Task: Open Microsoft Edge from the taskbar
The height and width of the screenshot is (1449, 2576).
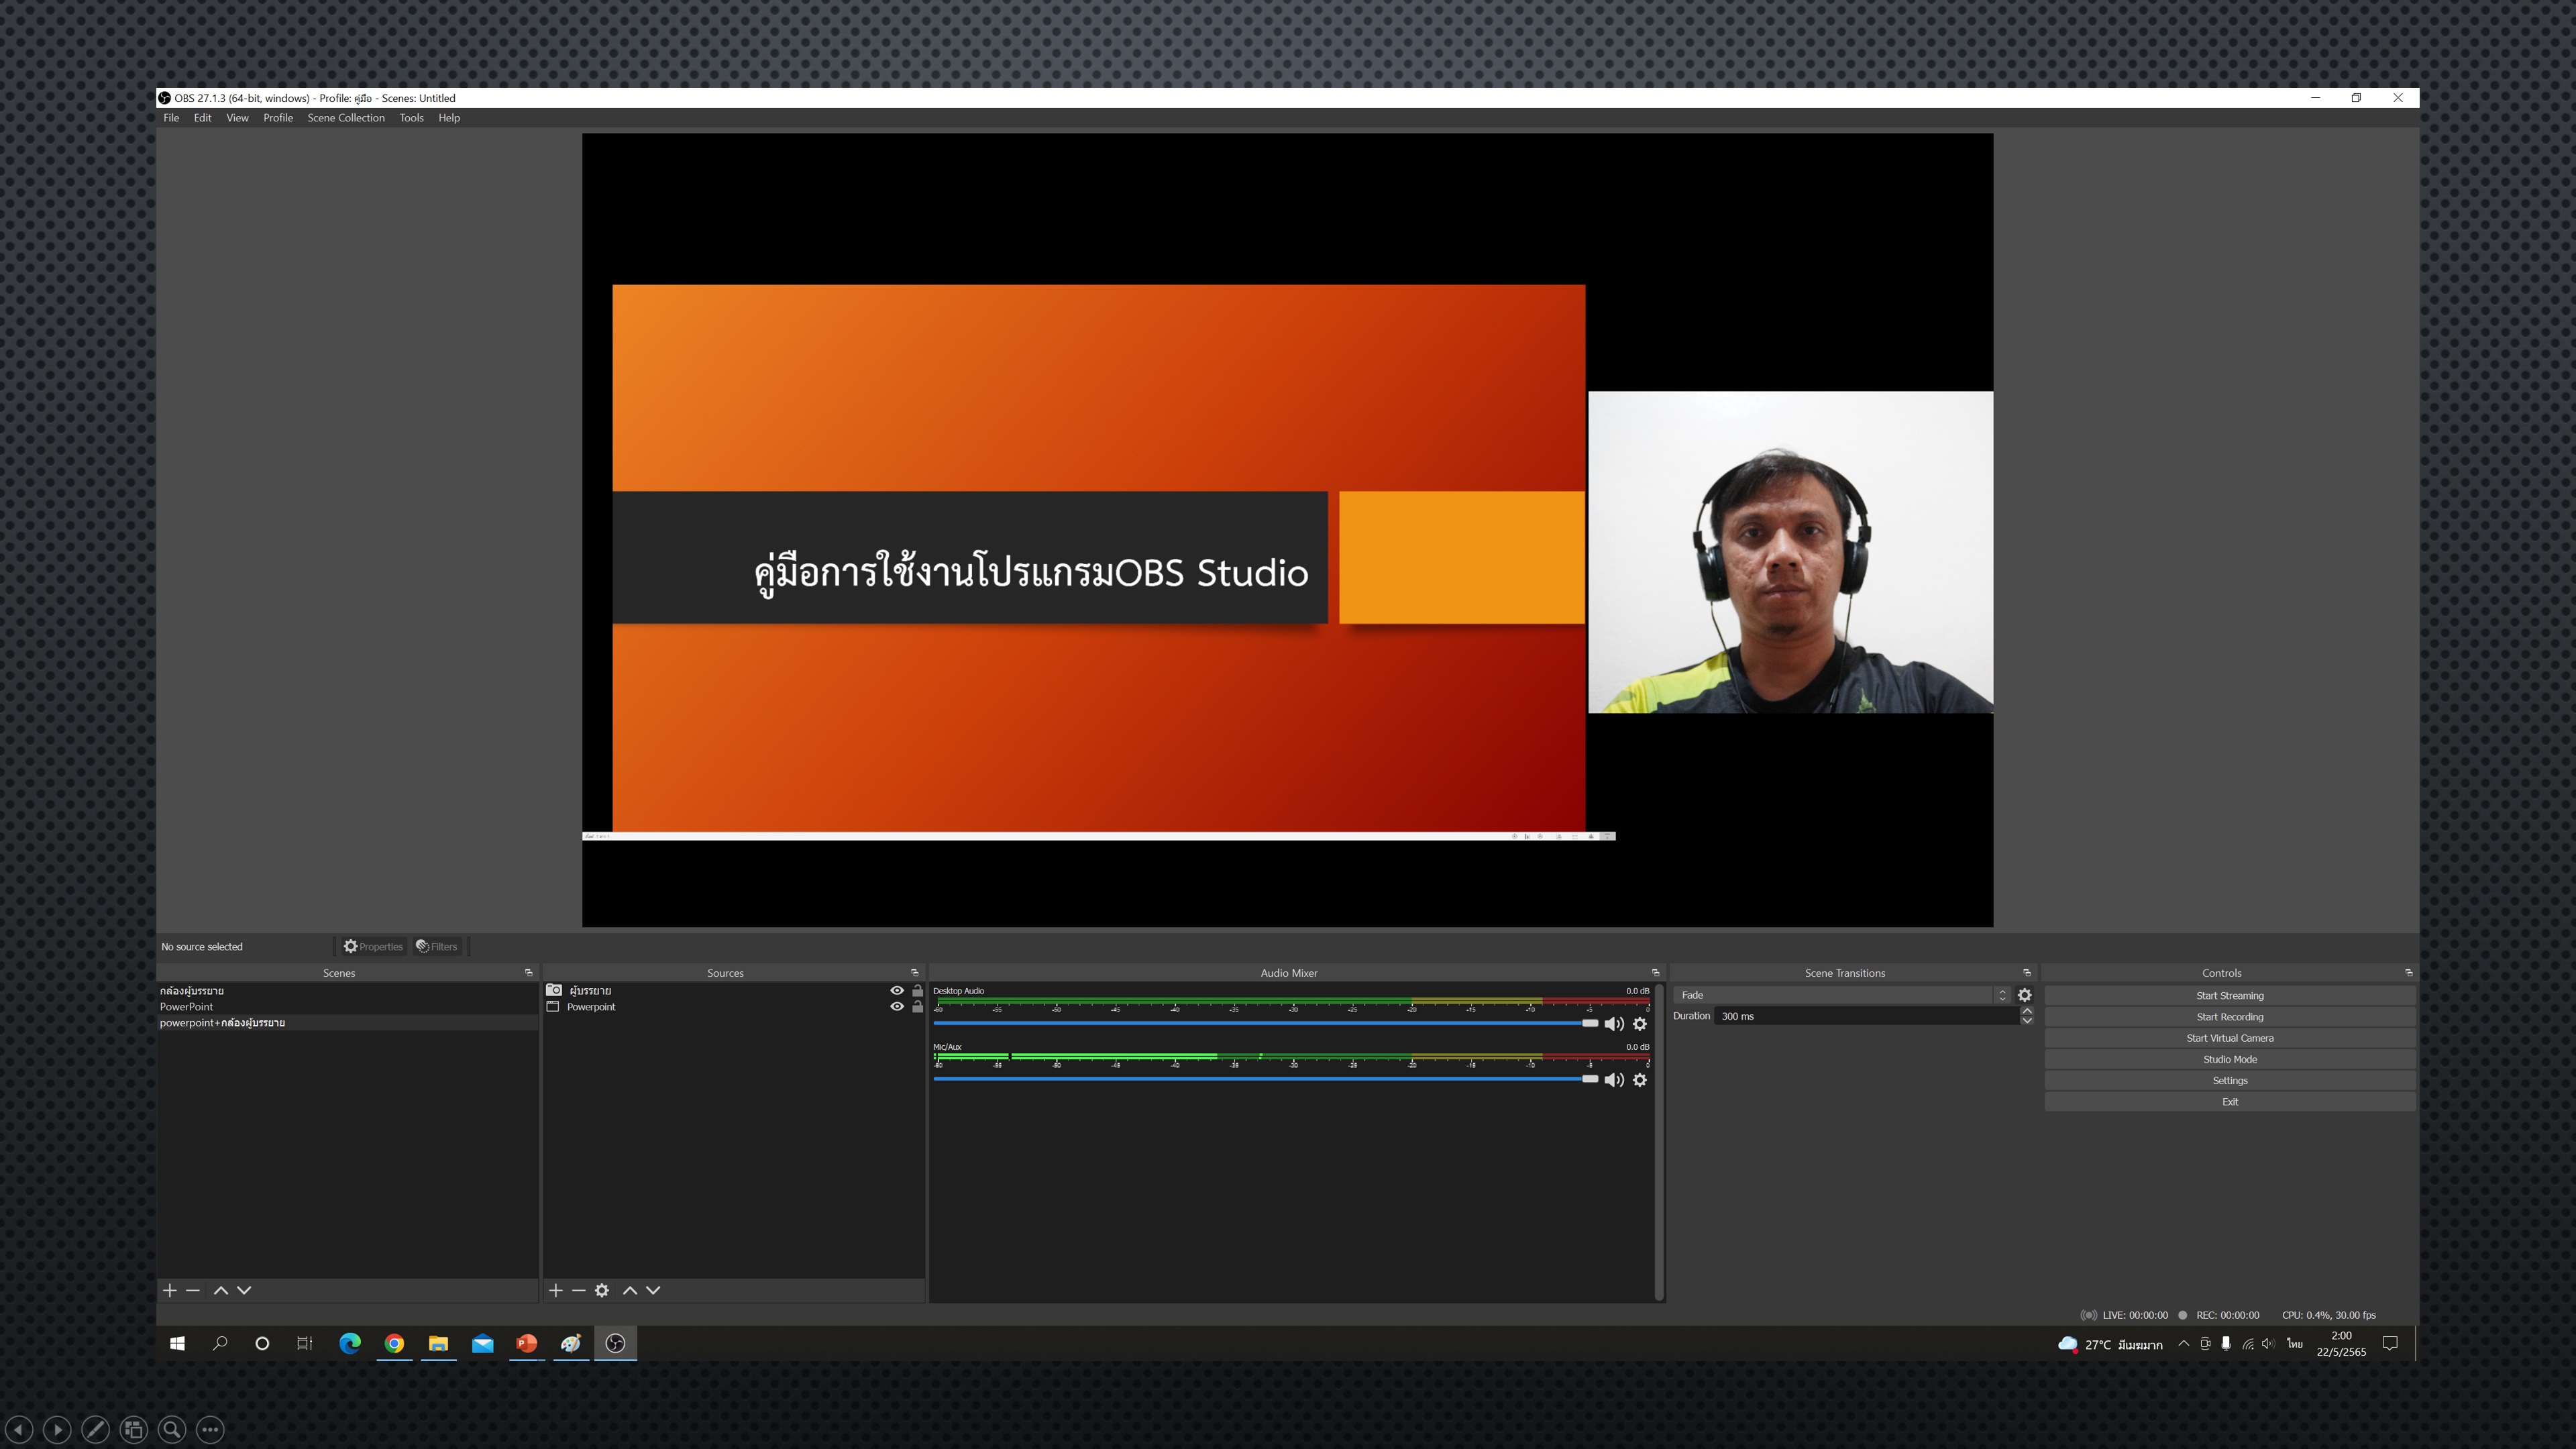Action: tap(349, 1344)
